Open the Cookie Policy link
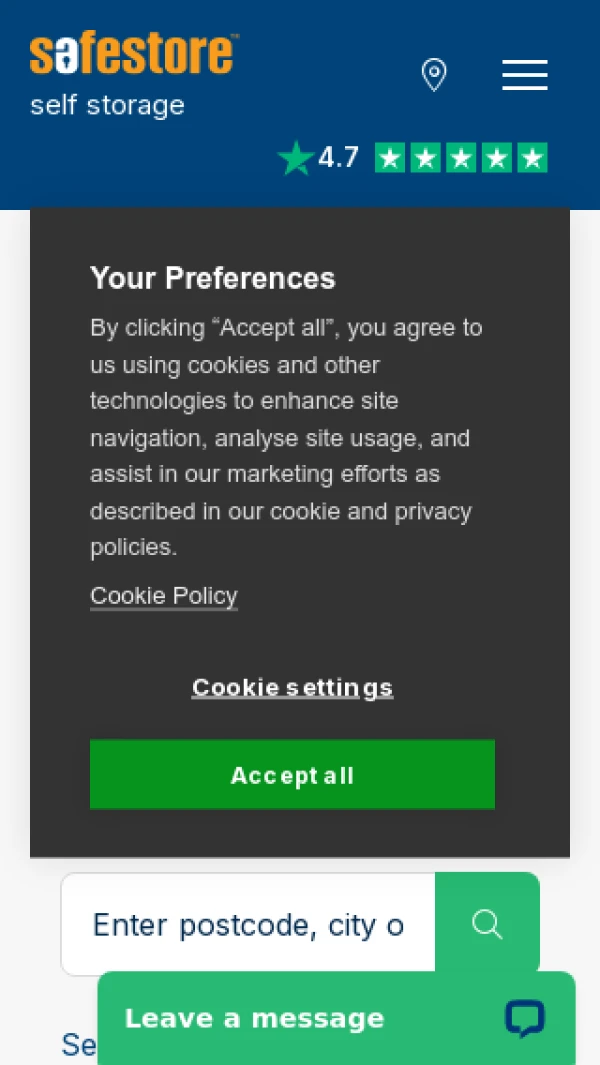Image resolution: width=600 pixels, height=1065 pixels. pos(164,596)
